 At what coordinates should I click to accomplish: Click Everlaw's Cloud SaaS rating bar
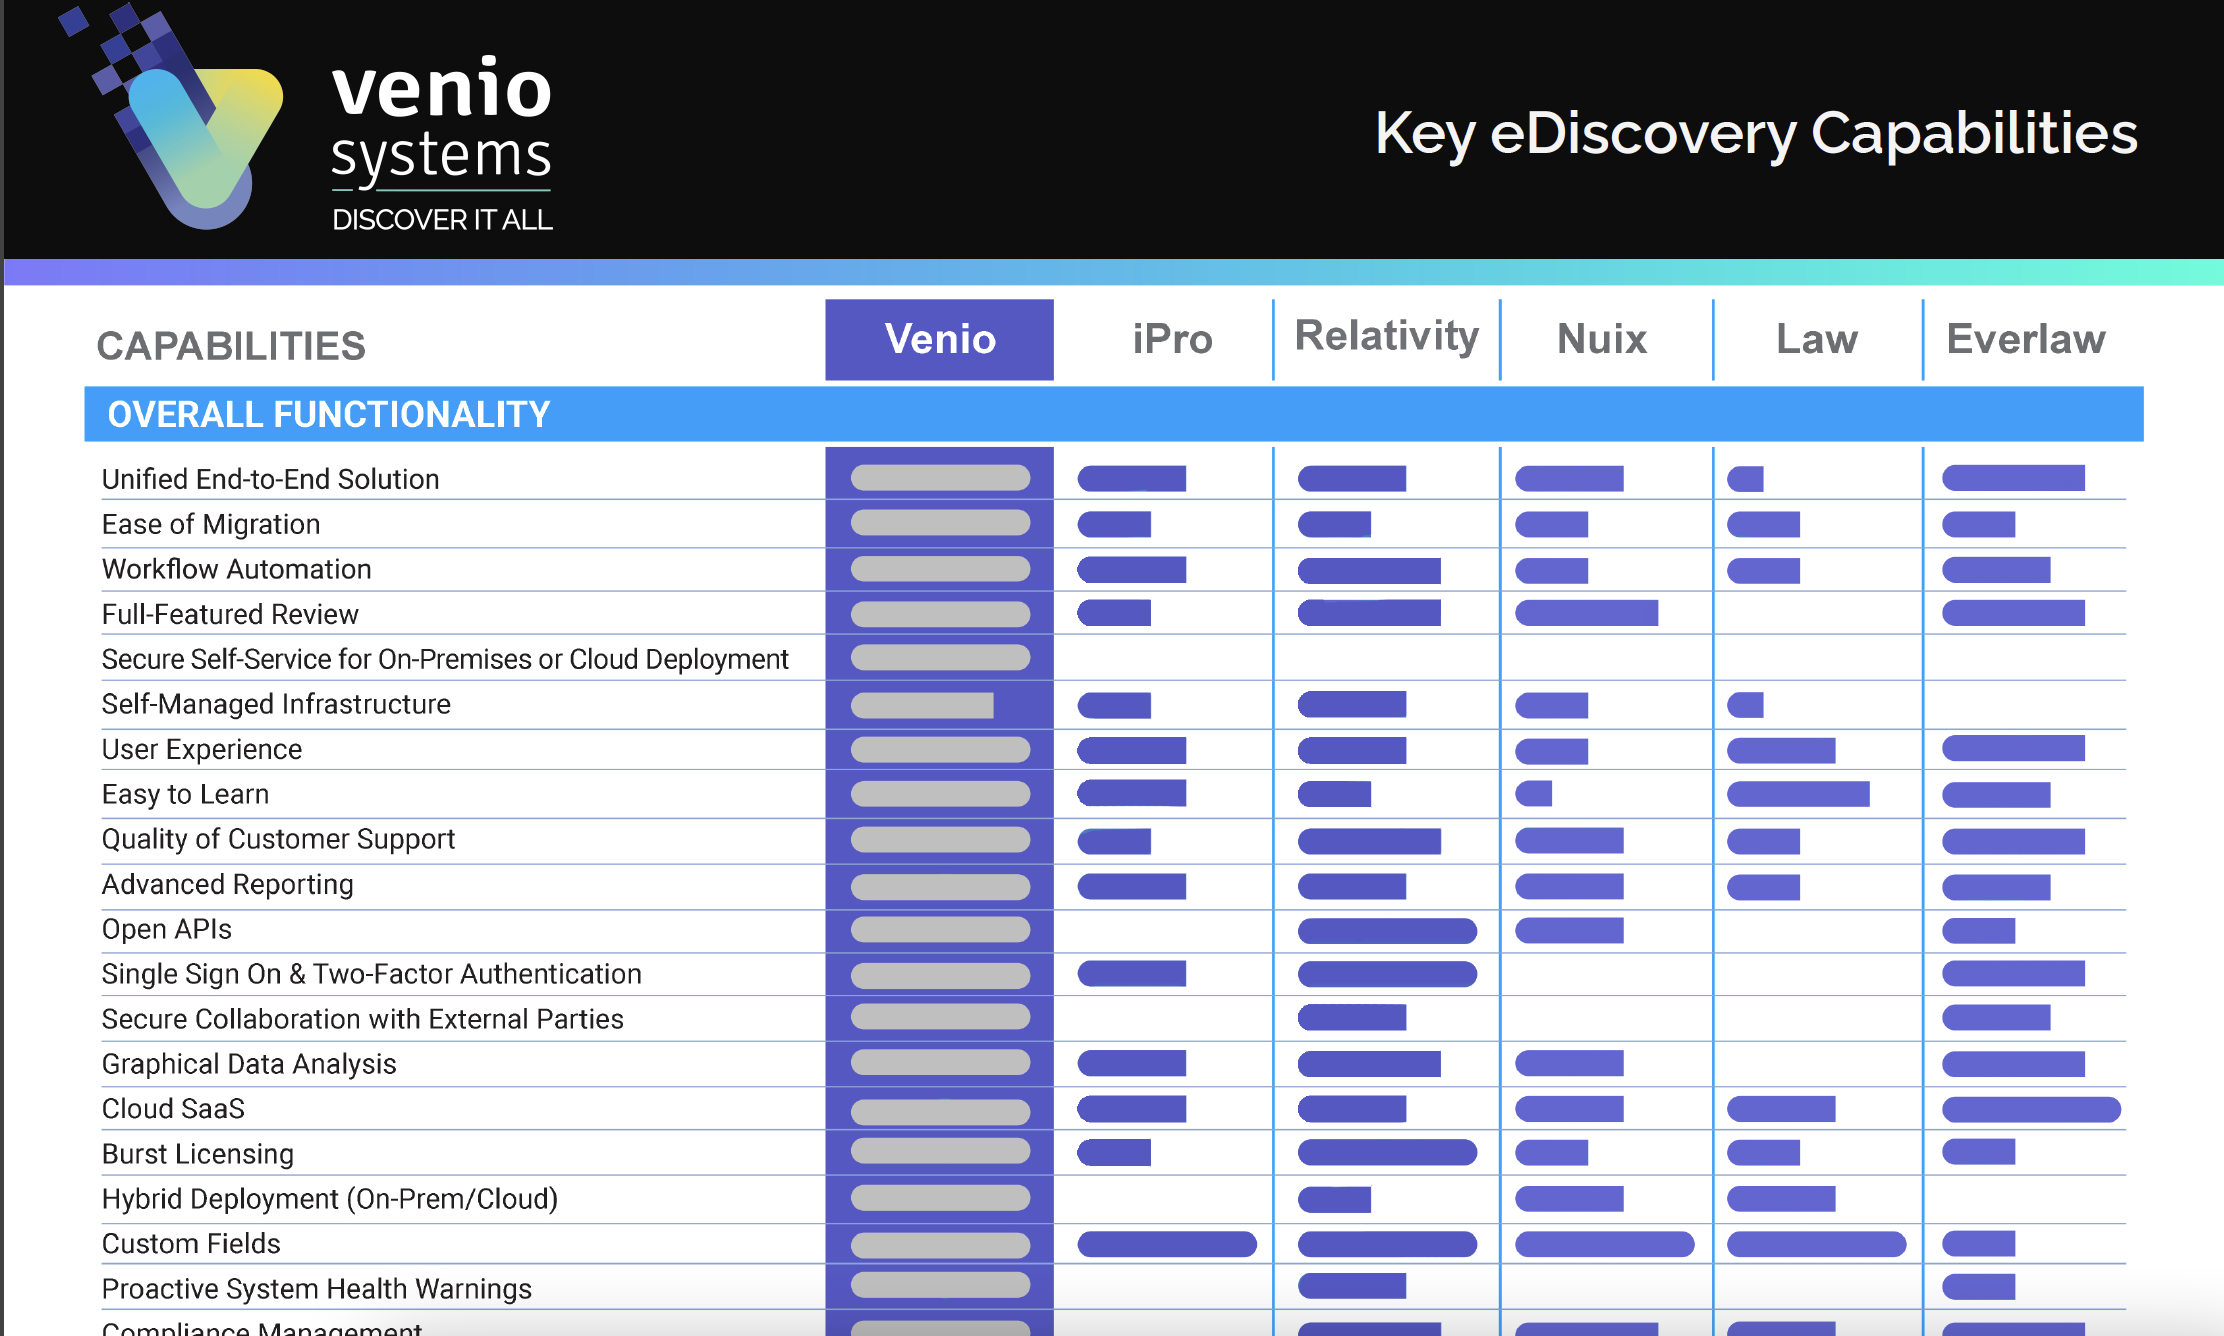[x=2030, y=1109]
